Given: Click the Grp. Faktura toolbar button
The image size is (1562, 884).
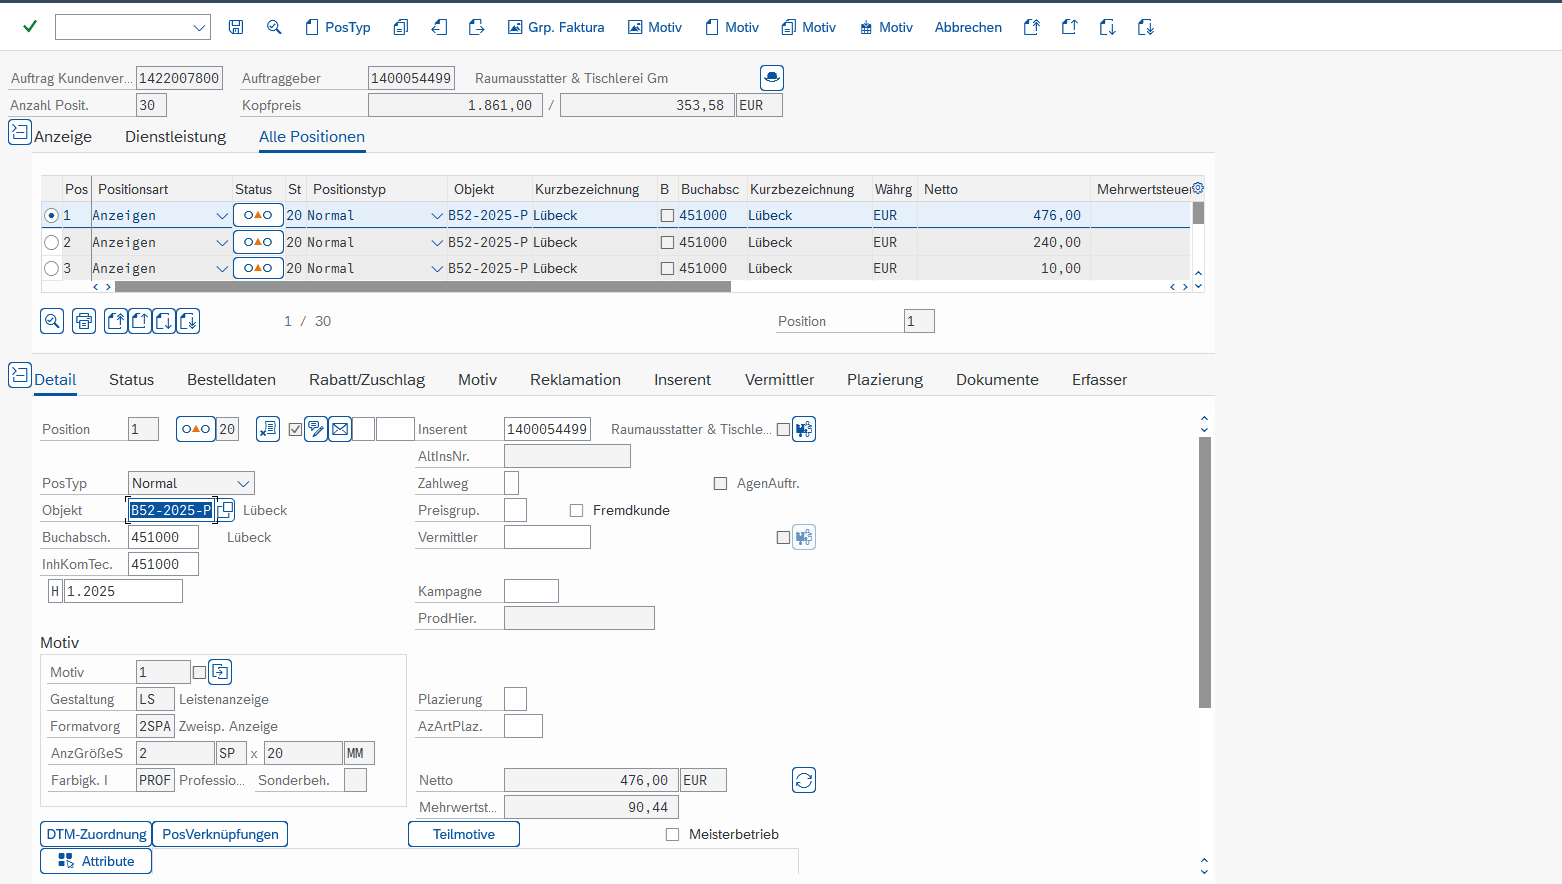Looking at the screenshot, I should point(556,27).
